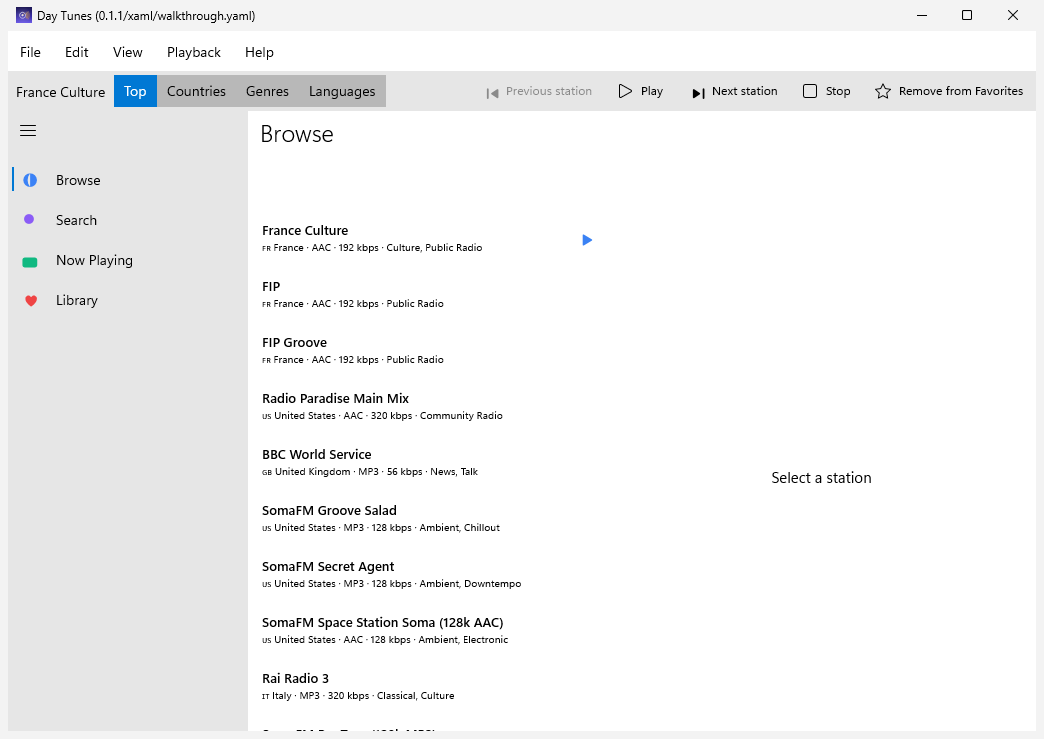Image resolution: width=1044 pixels, height=739 pixels.
Task: Click Space Station Soma's 'Ambient, Electronic' details
Action: [385, 639]
